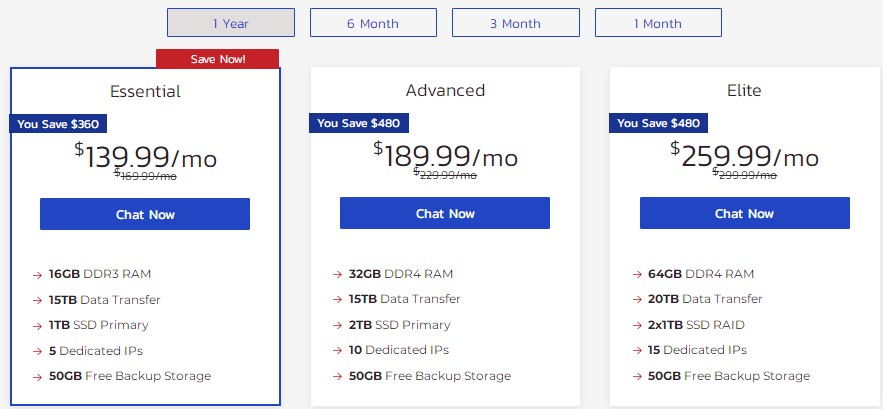Click Chat Now under Essential plan
This screenshot has width=883, height=409.
pos(145,214)
